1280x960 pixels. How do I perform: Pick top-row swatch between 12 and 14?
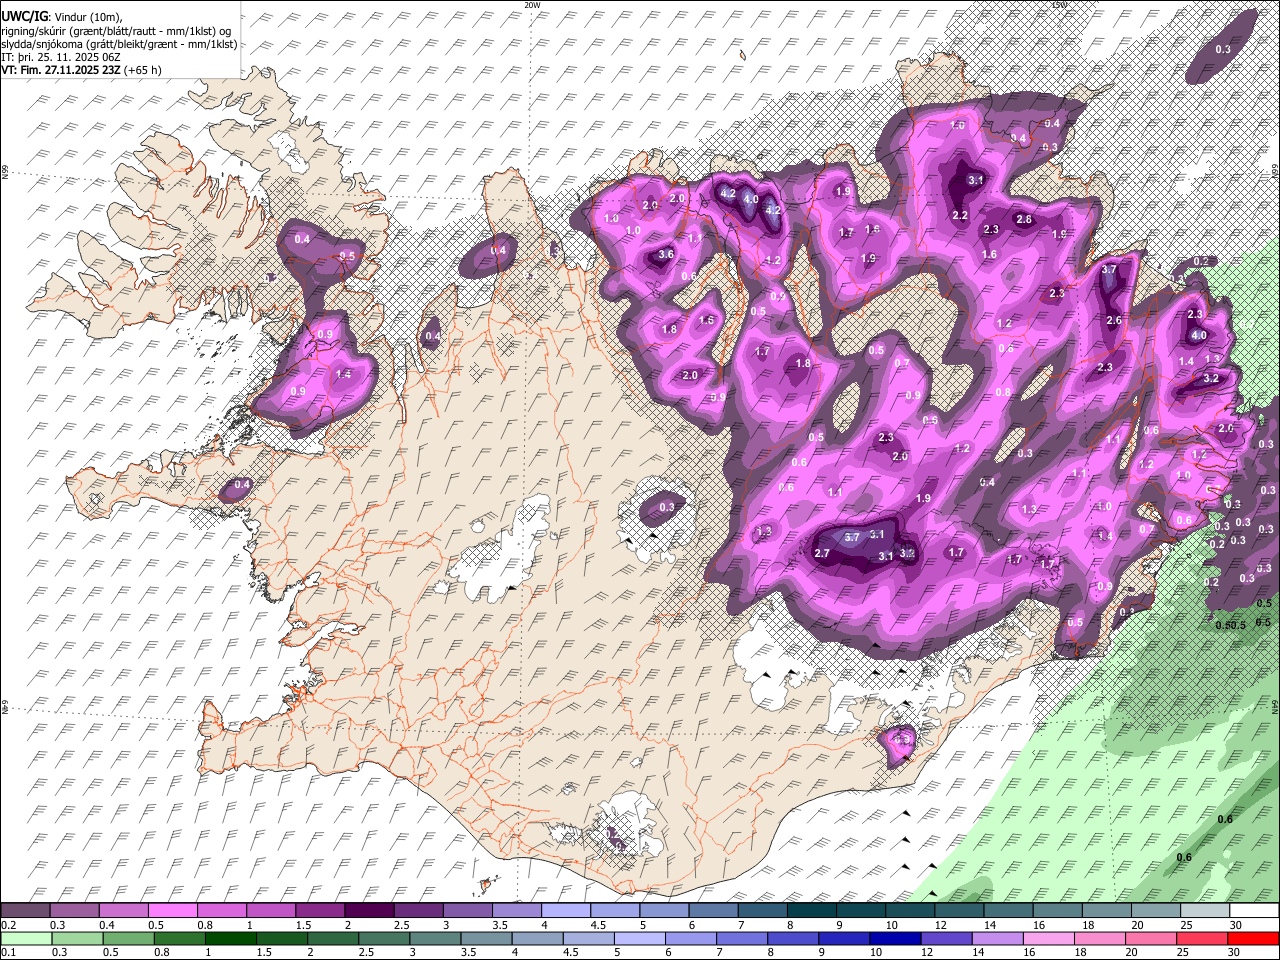pyautogui.click(x=959, y=910)
